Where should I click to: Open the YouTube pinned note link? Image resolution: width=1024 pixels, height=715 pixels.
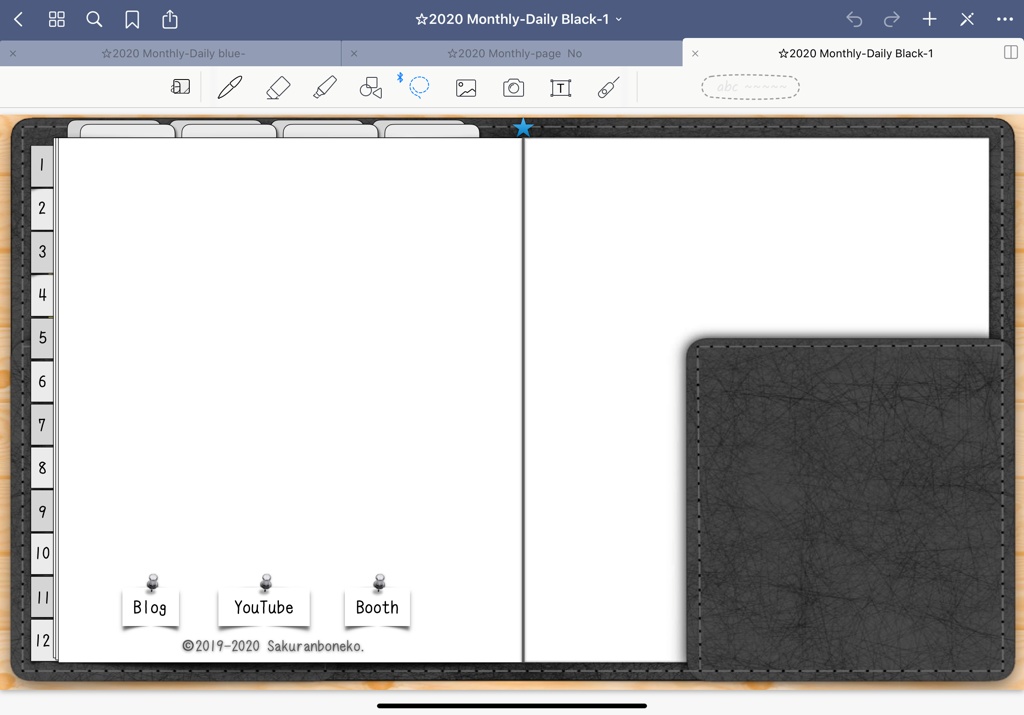coord(264,607)
